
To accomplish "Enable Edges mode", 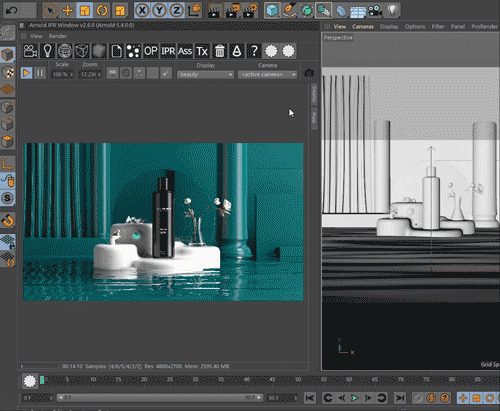I will pos(8,125).
